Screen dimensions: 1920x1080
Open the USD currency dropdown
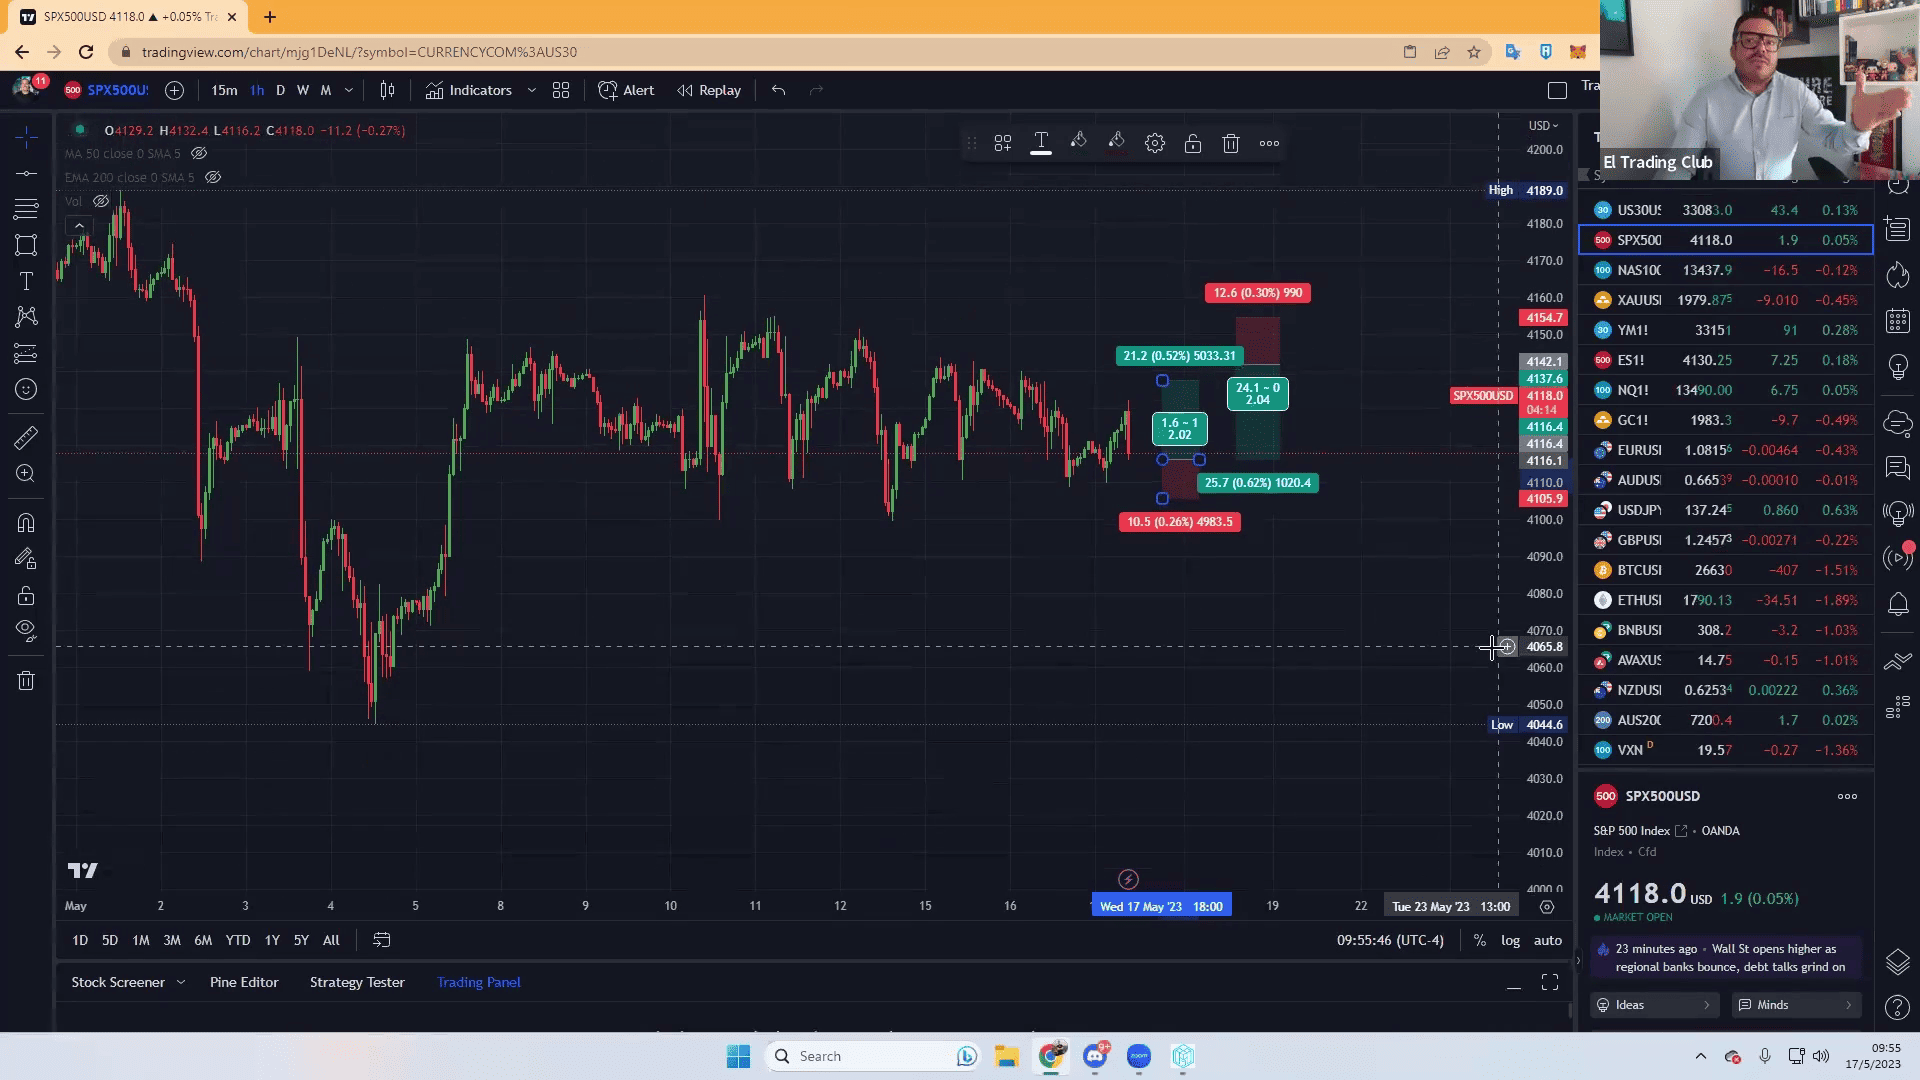click(1543, 125)
